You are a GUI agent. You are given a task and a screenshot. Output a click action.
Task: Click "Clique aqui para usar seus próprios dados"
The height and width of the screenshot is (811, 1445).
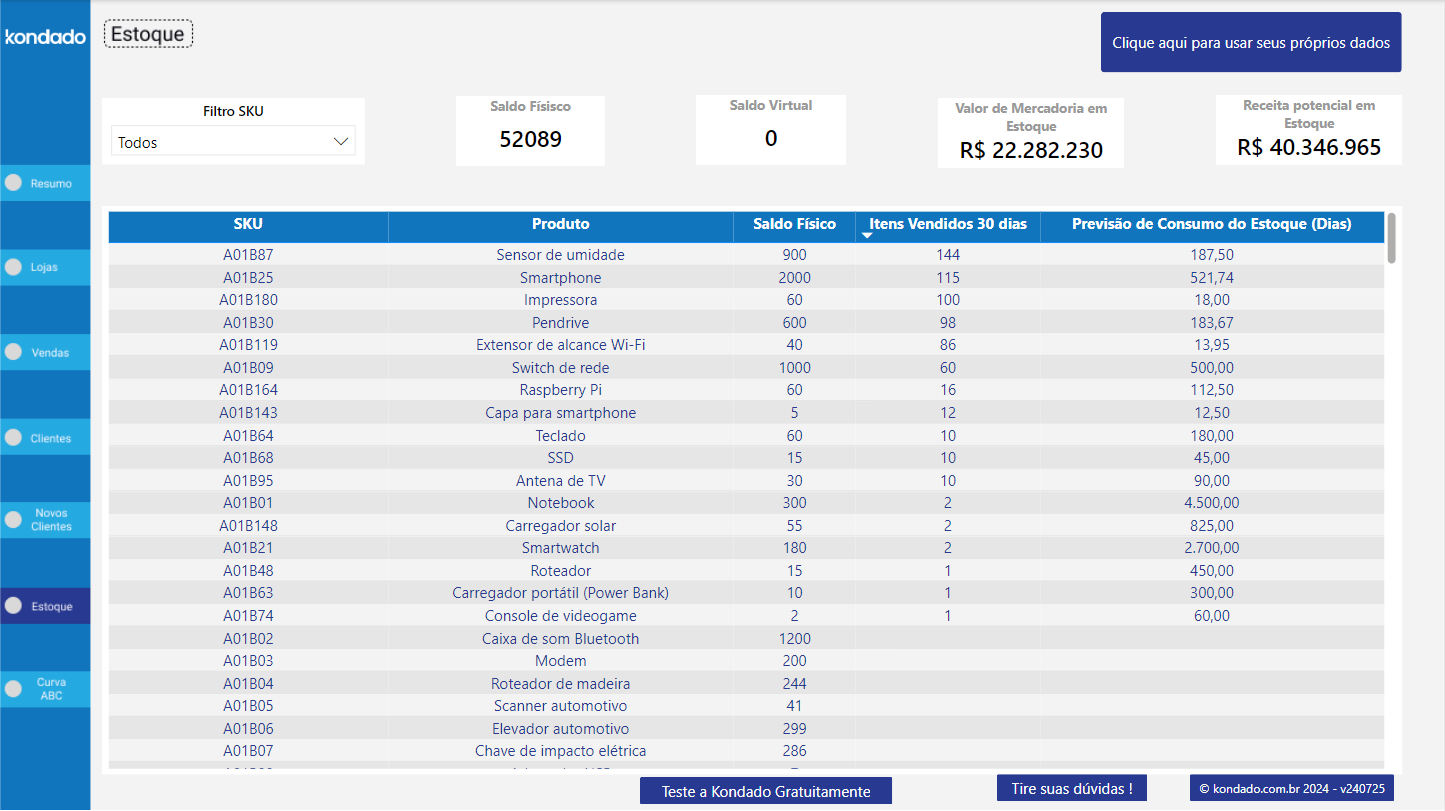[x=1250, y=43]
